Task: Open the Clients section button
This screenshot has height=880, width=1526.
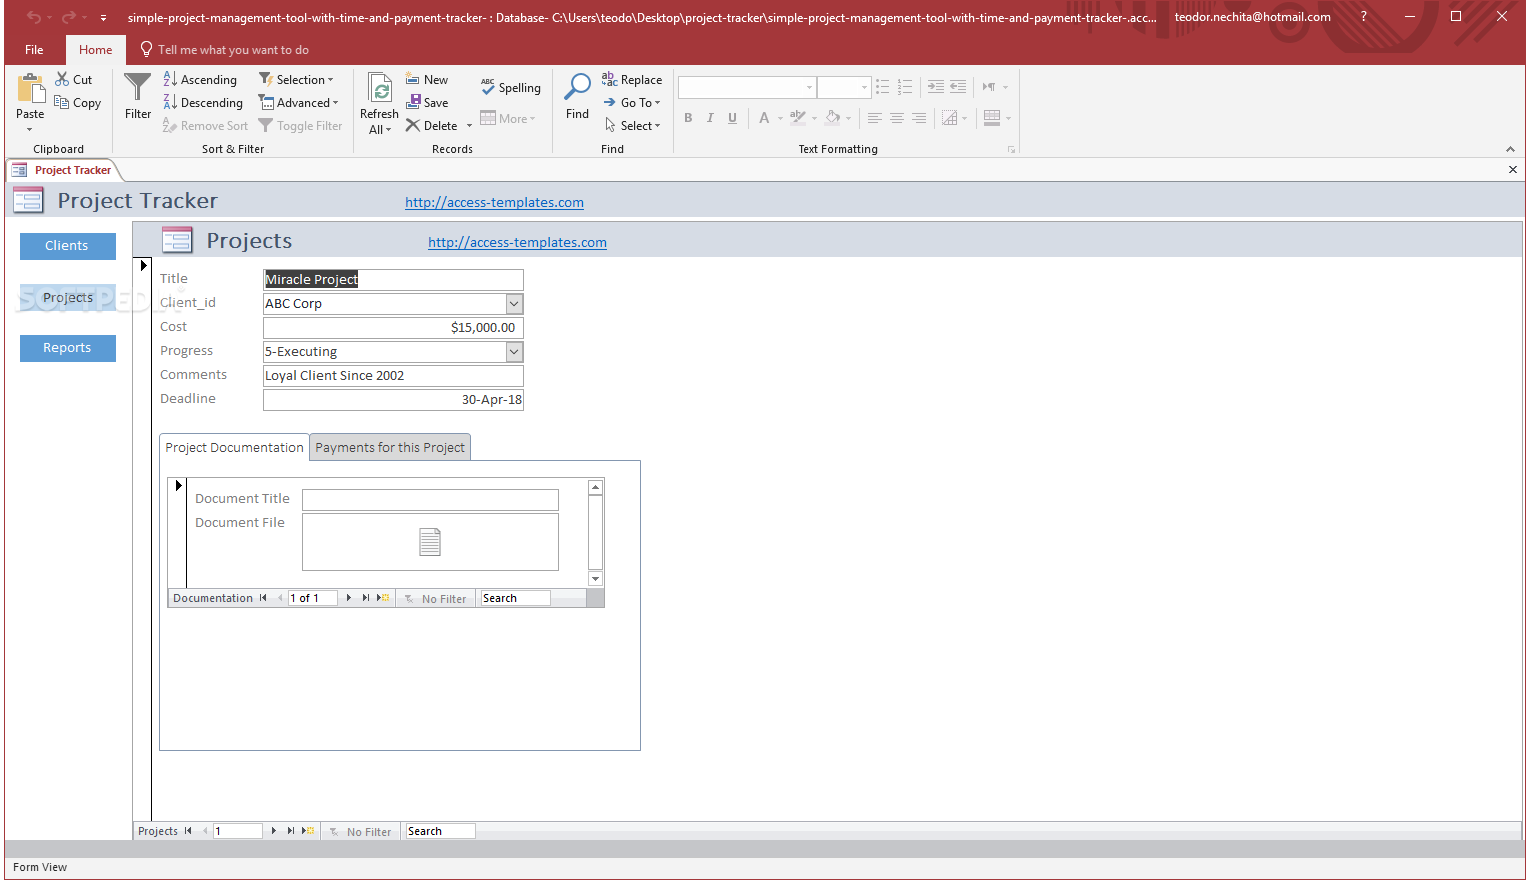Action: coord(67,246)
